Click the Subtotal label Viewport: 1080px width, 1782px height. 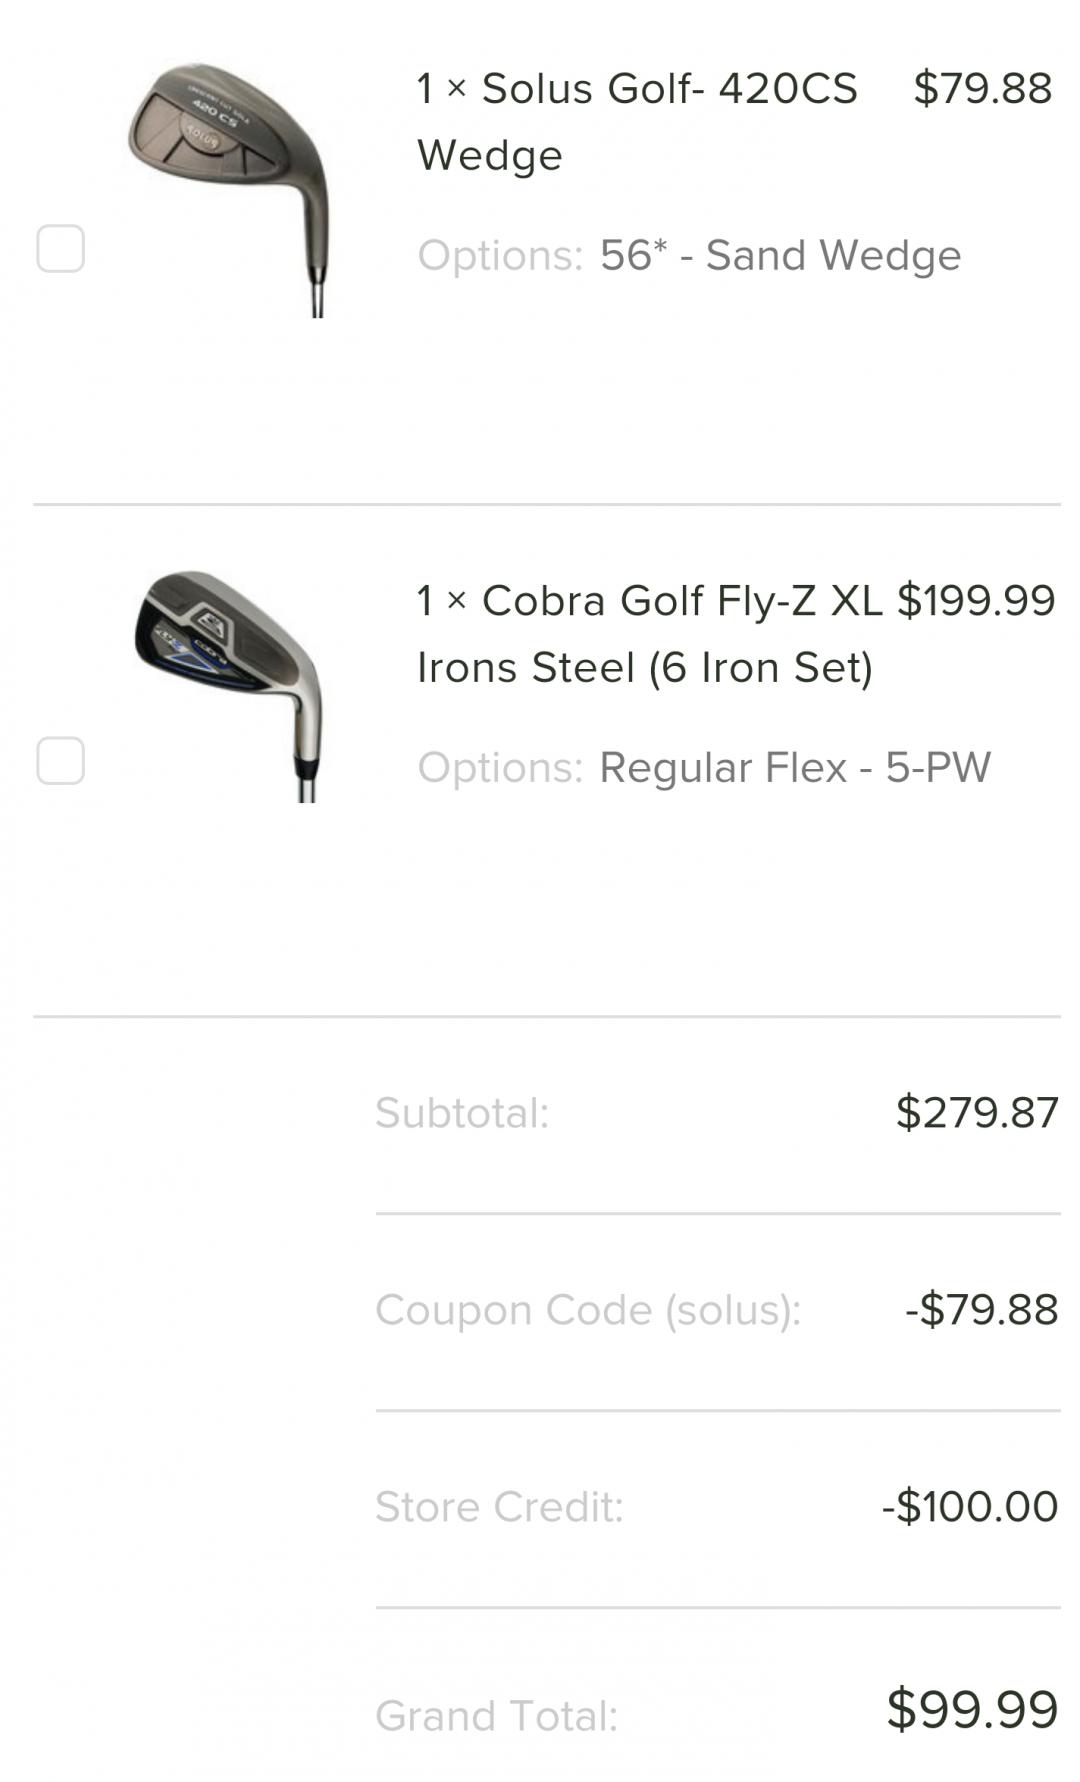[x=462, y=1113]
